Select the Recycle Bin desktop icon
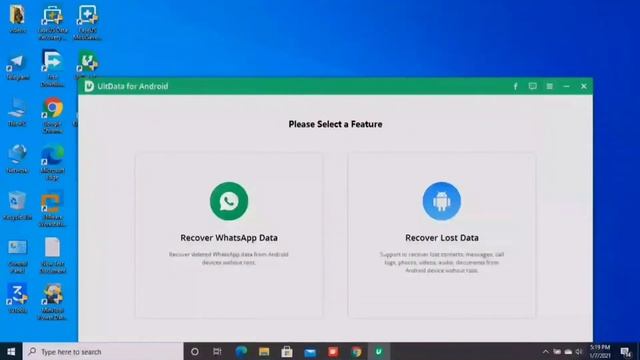This screenshot has width=640, height=360. click(18, 206)
